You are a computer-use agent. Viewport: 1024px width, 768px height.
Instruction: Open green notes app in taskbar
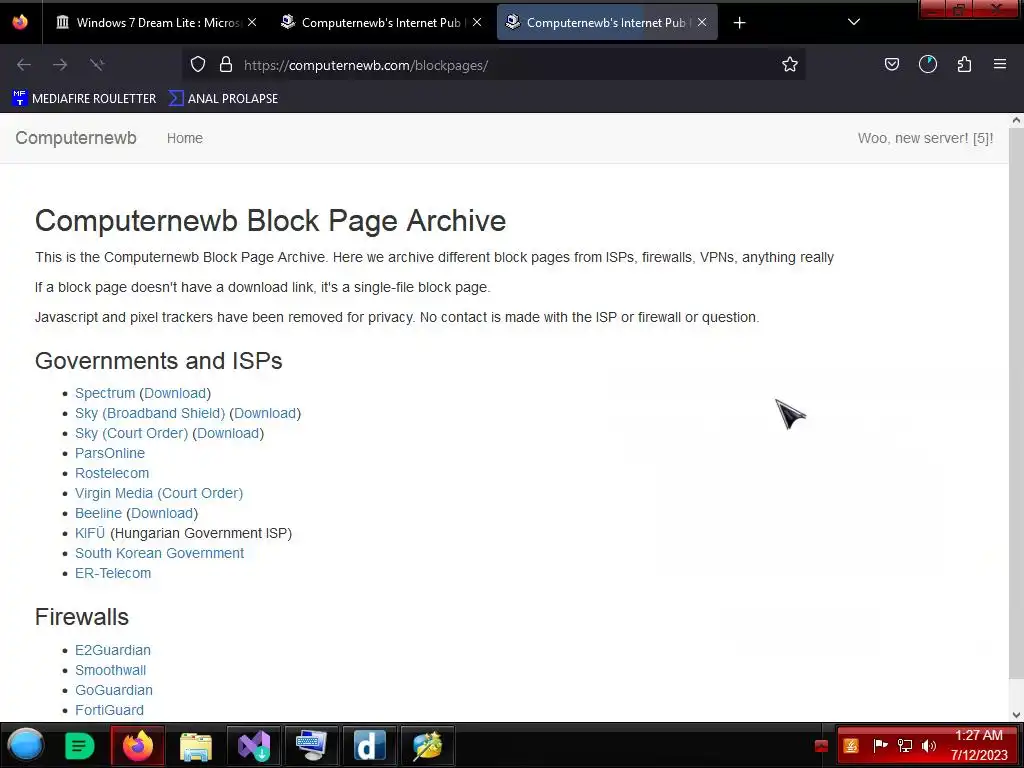[80, 746]
